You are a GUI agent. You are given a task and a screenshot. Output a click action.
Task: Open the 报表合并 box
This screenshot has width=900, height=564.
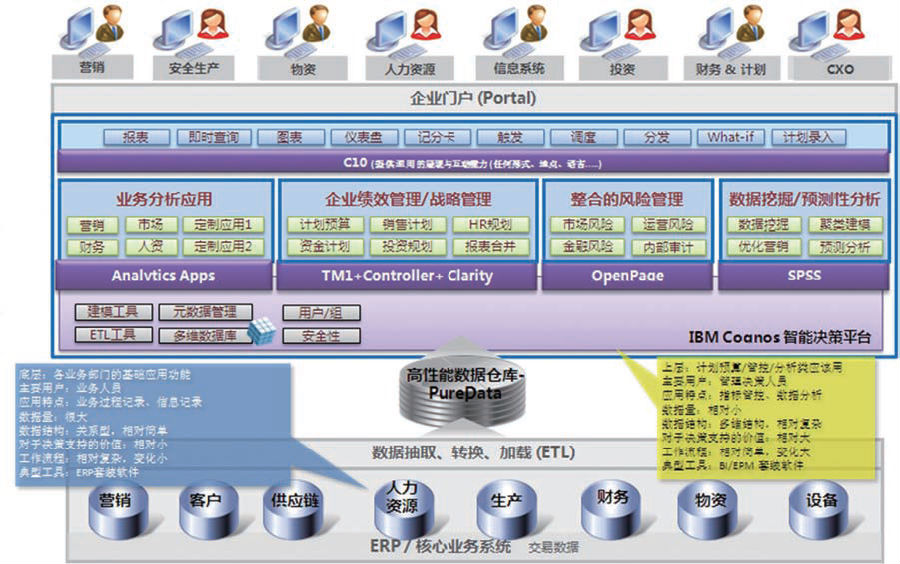490,247
